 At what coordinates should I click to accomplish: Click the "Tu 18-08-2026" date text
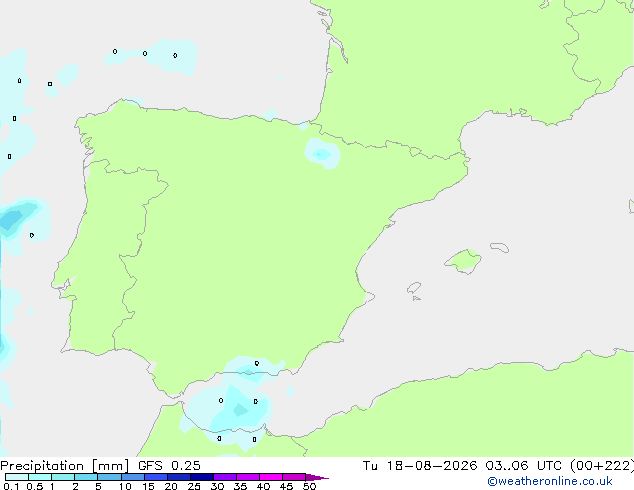coord(420,466)
